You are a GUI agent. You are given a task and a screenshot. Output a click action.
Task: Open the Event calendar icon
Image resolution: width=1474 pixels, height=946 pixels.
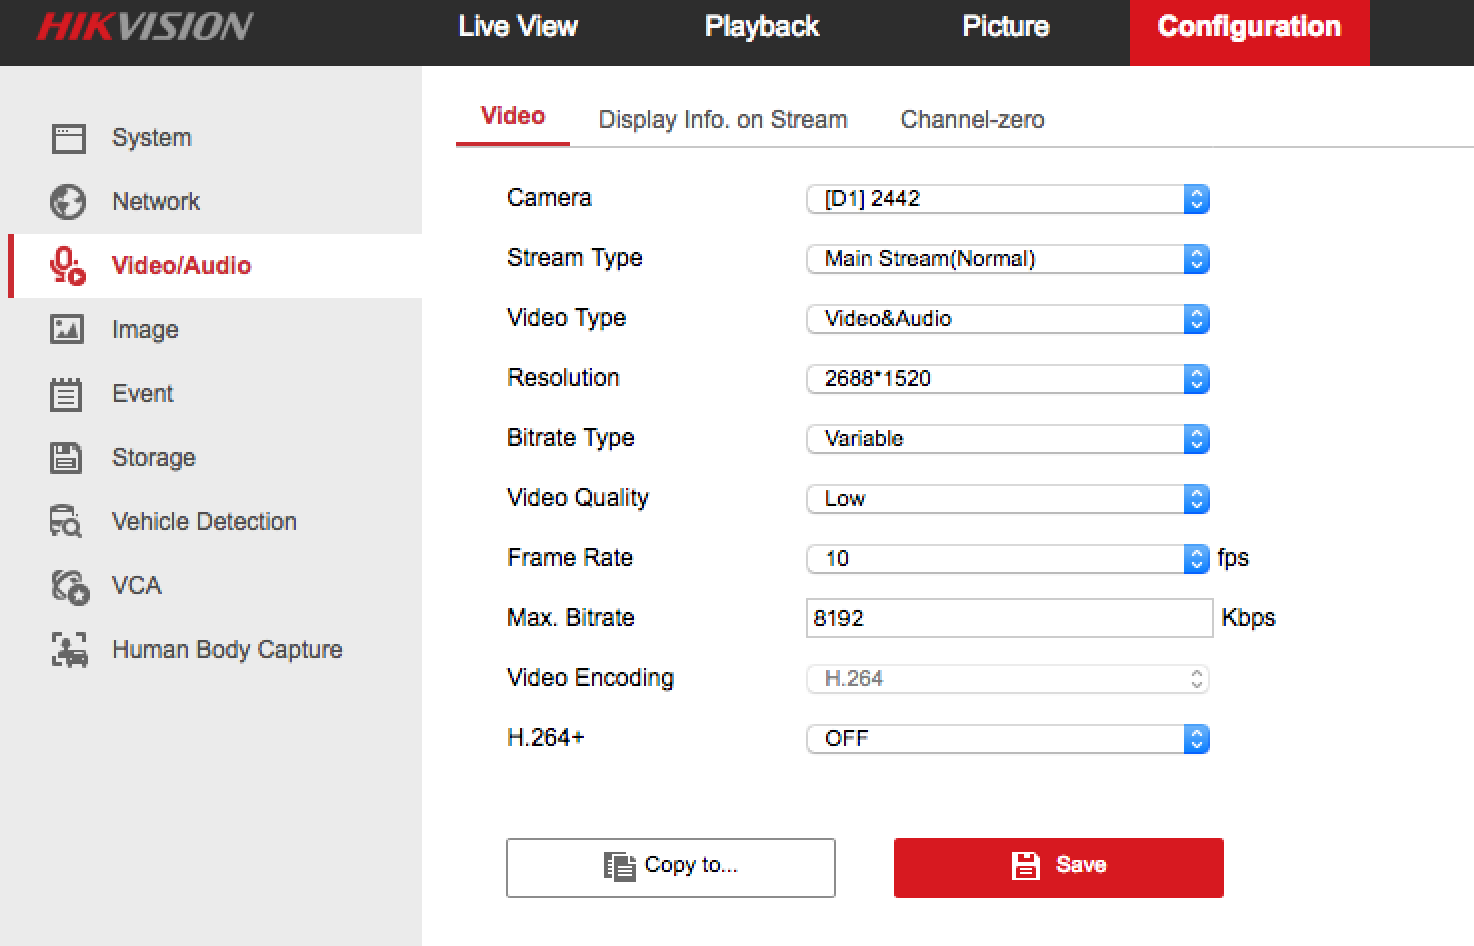pyautogui.click(x=66, y=394)
